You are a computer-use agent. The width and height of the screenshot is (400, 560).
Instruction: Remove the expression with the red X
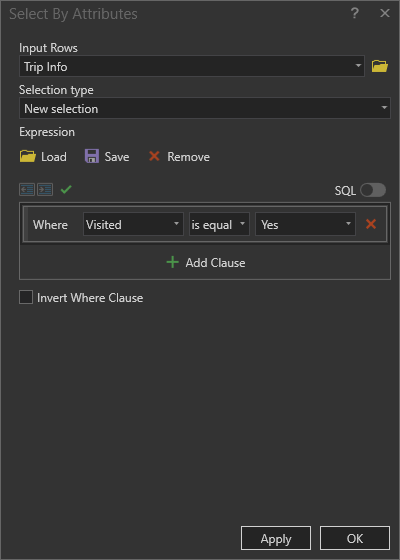pyautogui.click(x=154, y=156)
